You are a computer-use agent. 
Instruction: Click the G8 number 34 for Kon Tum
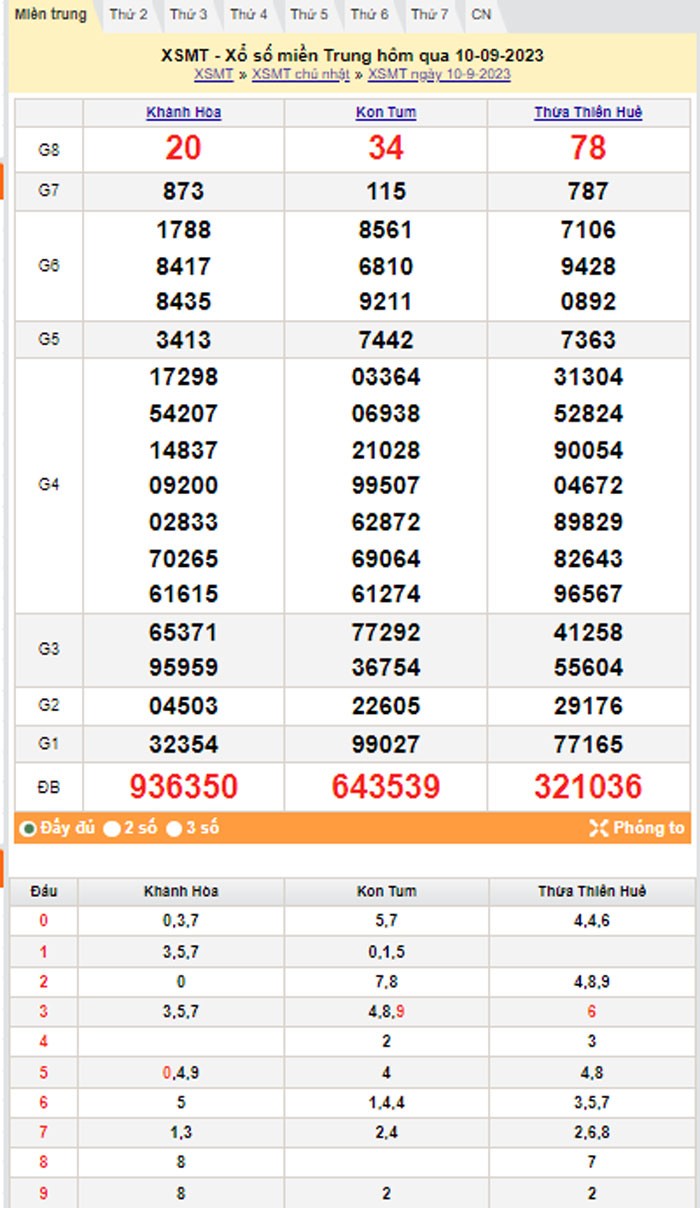coord(386,149)
